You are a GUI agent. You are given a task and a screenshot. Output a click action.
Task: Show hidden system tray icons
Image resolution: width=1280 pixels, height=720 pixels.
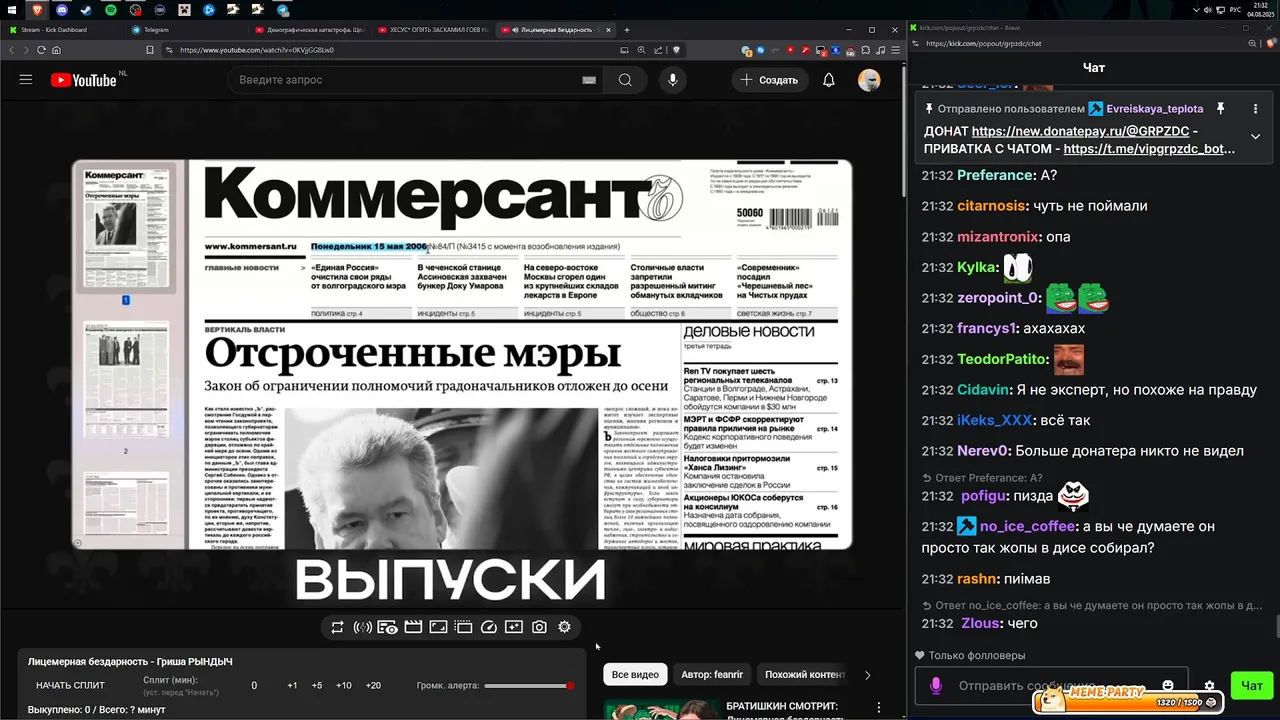[x=1196, y=10]
